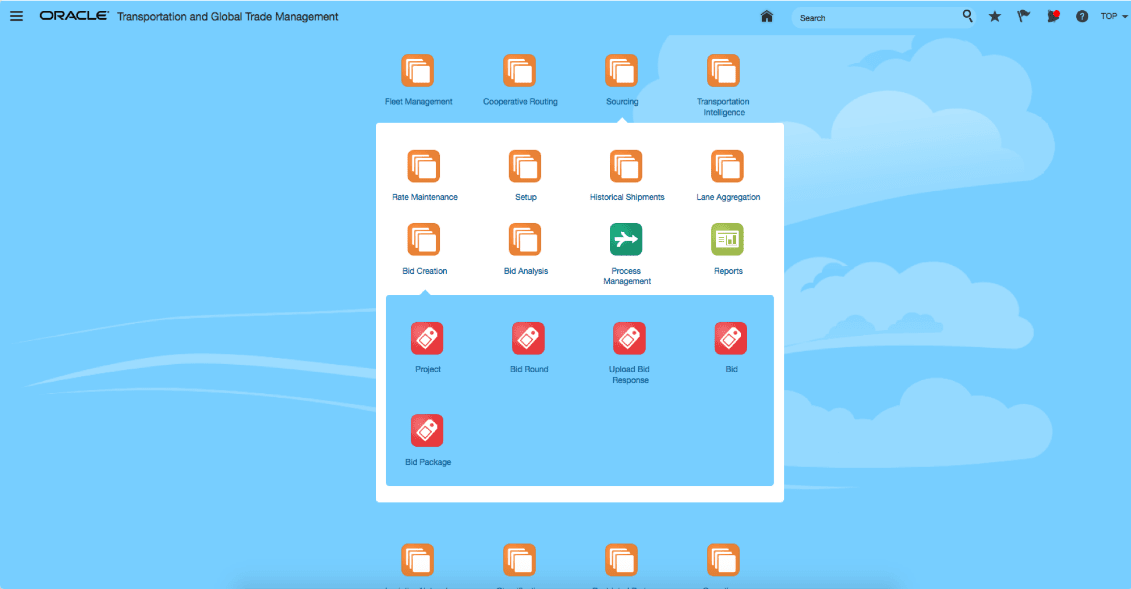Collapse the Sourcing expanded panel
Image resolution: width=1131 pixels, height=589 pixels.
pos(621,70)
